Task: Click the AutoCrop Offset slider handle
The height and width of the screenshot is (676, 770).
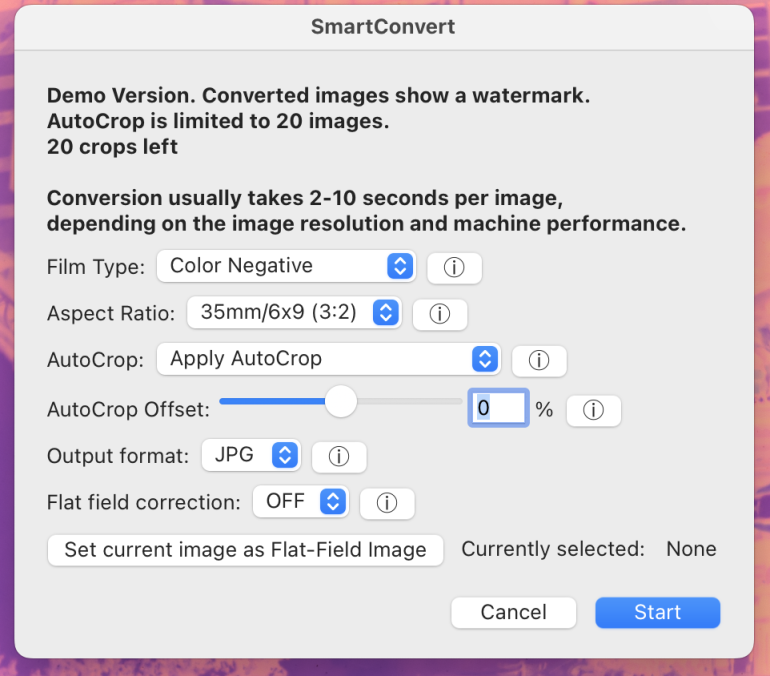Action: click(x=341, y=401)
